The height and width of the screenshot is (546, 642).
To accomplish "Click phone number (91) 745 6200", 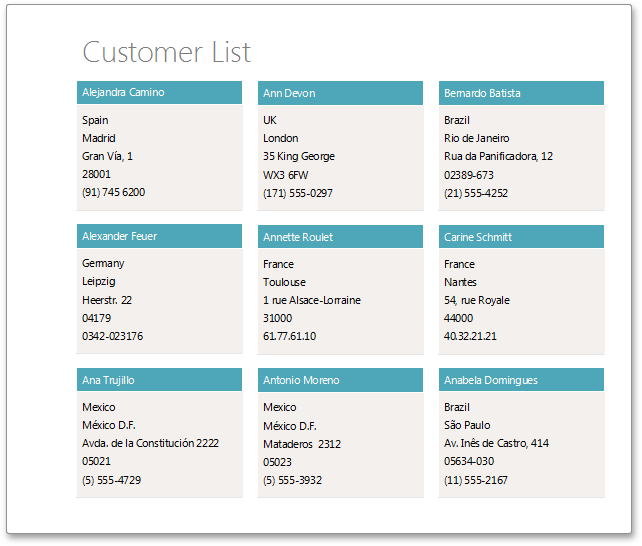I will coord(113,192).
